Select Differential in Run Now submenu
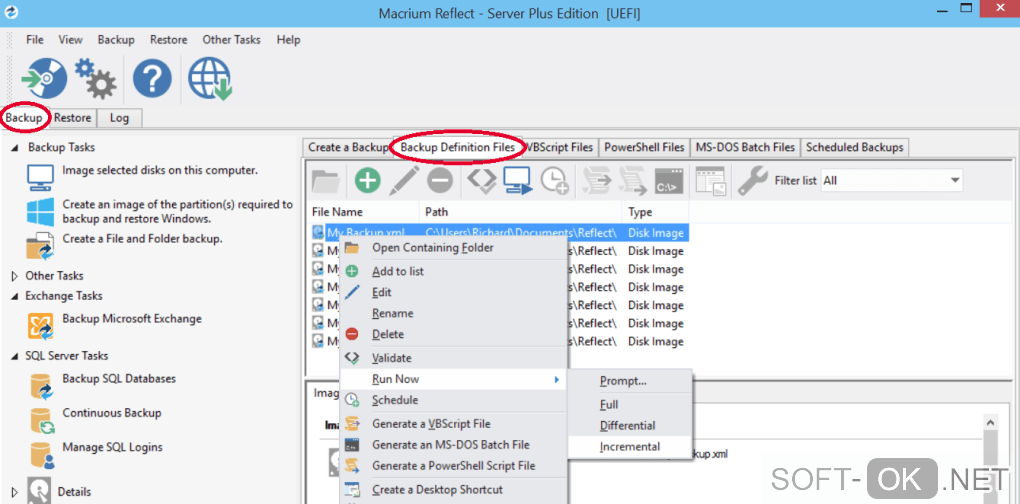 coord(630,425)
